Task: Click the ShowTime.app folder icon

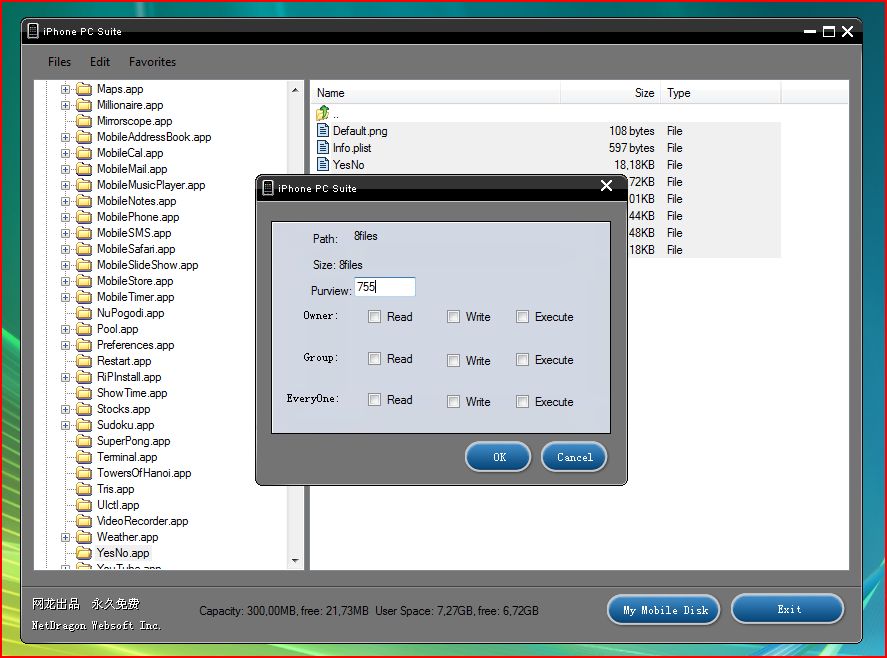Action: tap(84, 393)
